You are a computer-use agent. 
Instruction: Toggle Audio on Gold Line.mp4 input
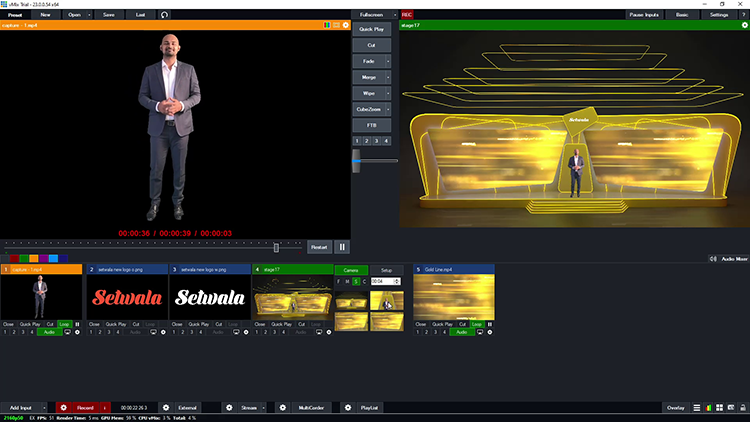[460, 332]
